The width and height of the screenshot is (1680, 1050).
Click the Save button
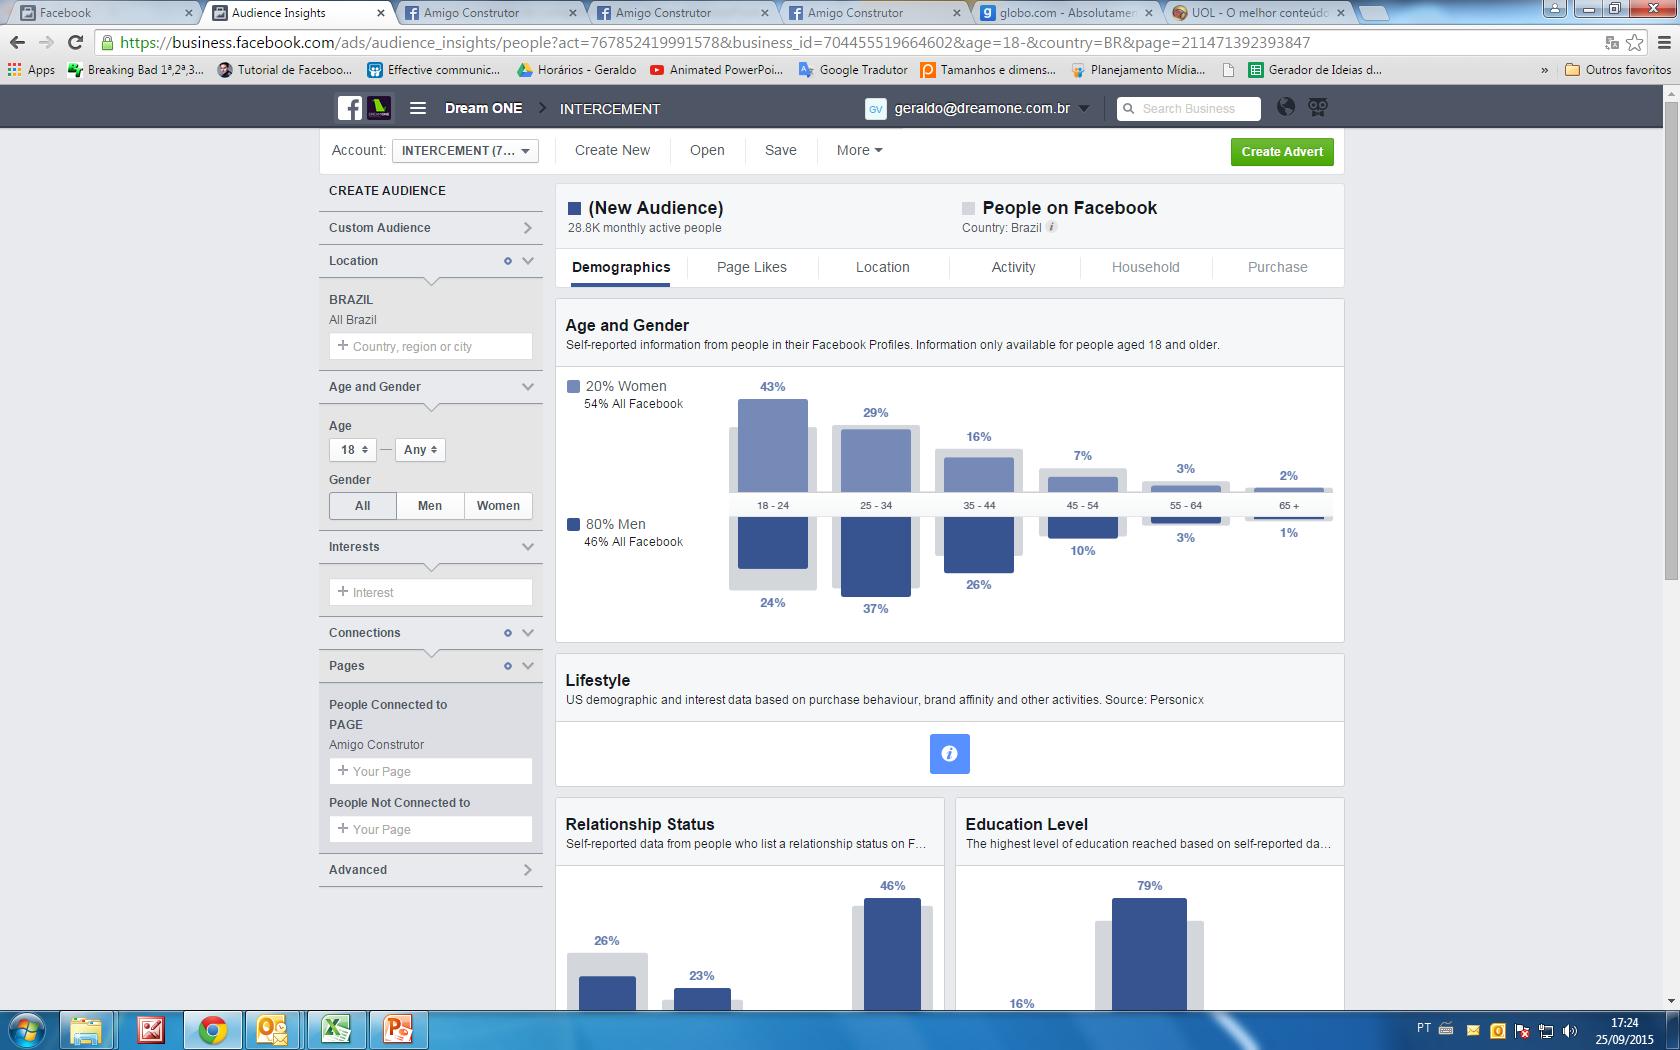[x=781, y=150]
